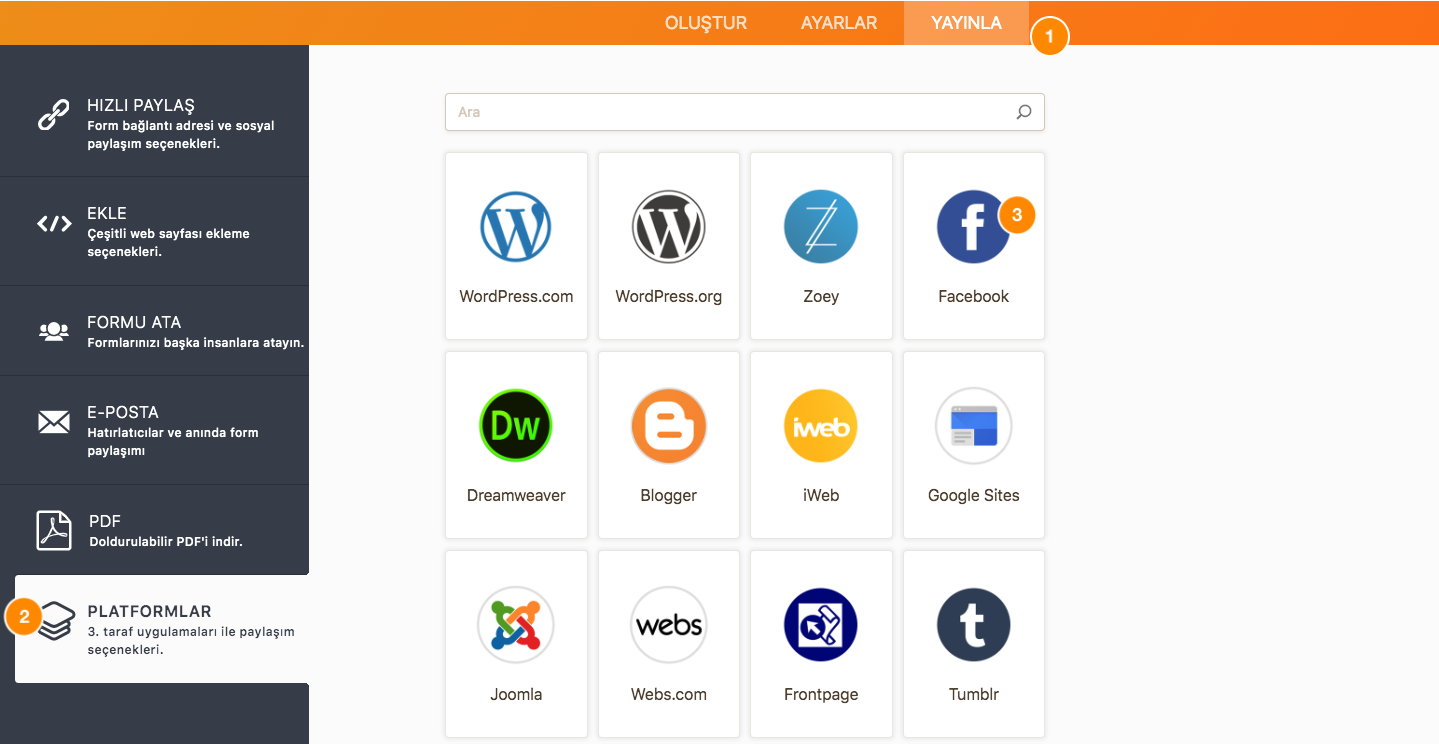Image resolution: width=1439 pixels, height=744 pixels.
Task: Click the Facebook logo icon
Action: click(x=974, y=227)
